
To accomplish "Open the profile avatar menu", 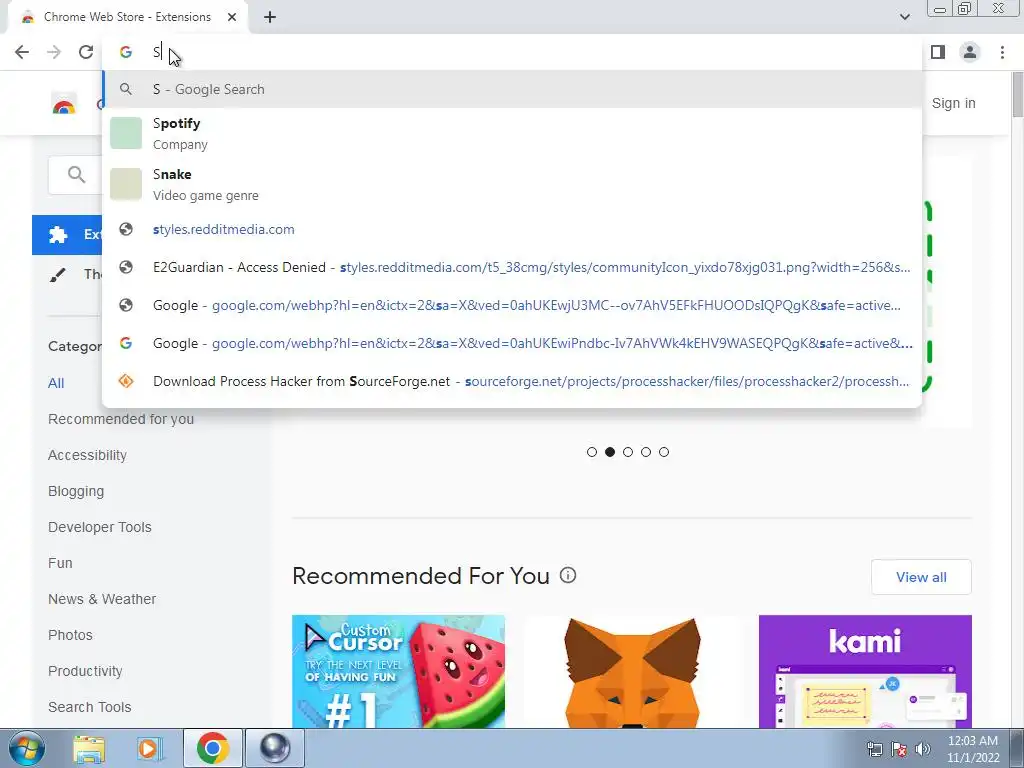I will pyautogui.click(x=970, y=52).
